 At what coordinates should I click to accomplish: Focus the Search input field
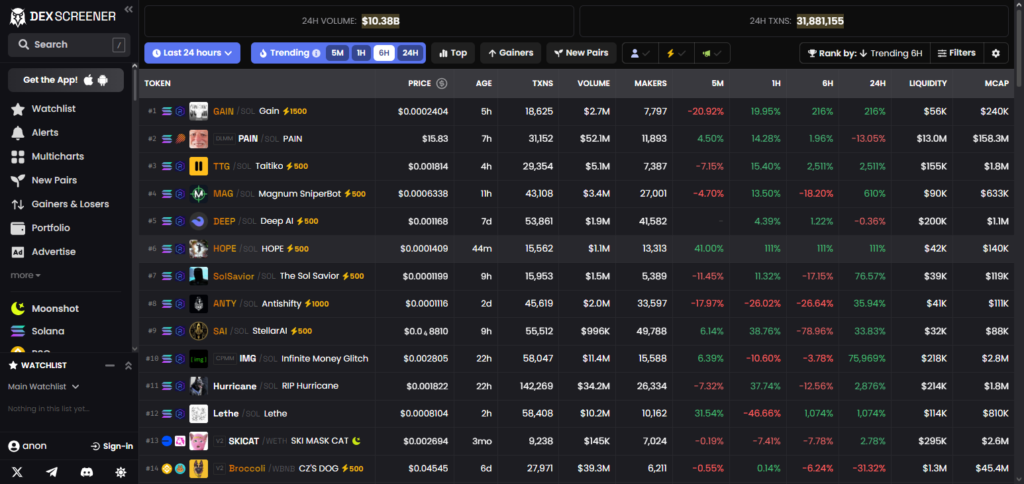[x=69, y=44]
